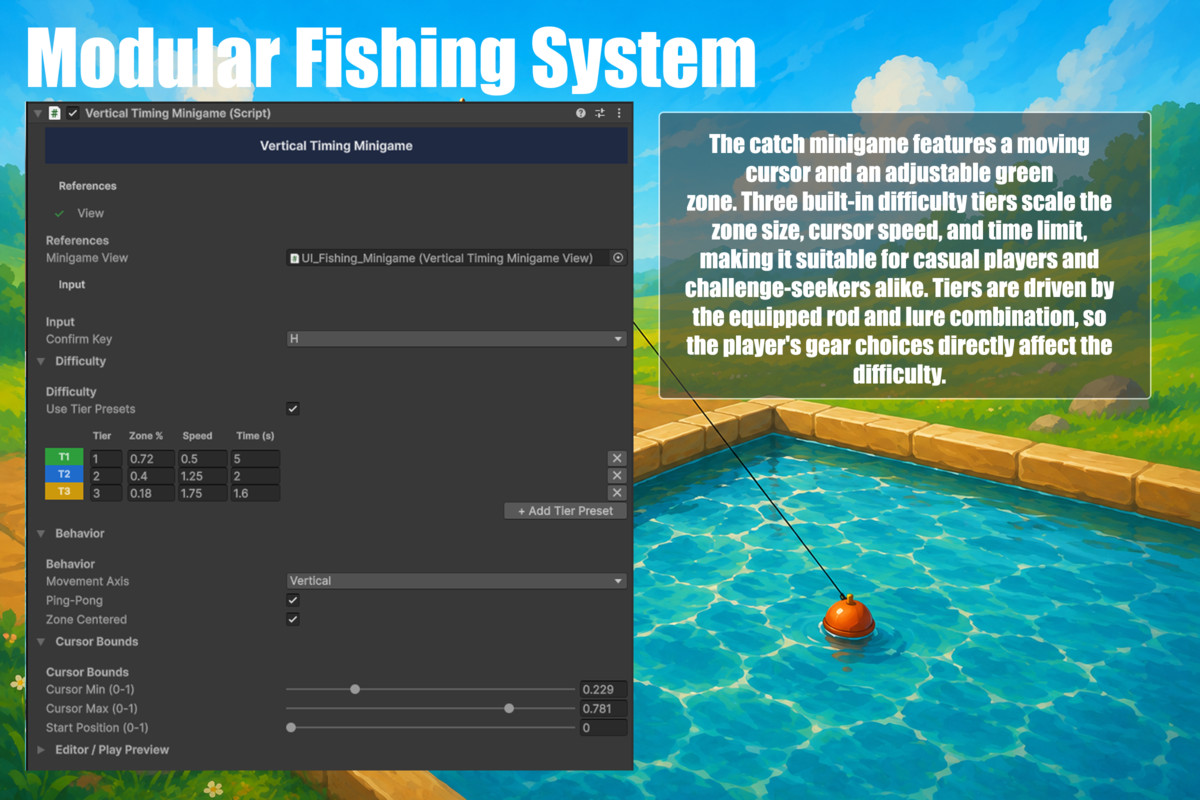Remove the T2 tier preset row

pyautogui.click(x=617, y=475)
